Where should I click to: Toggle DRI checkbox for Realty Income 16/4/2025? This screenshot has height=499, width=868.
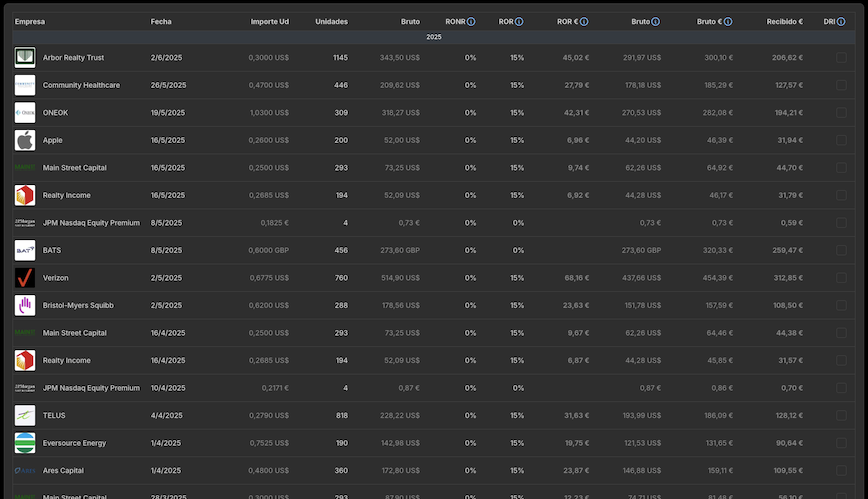coord(841,361)
